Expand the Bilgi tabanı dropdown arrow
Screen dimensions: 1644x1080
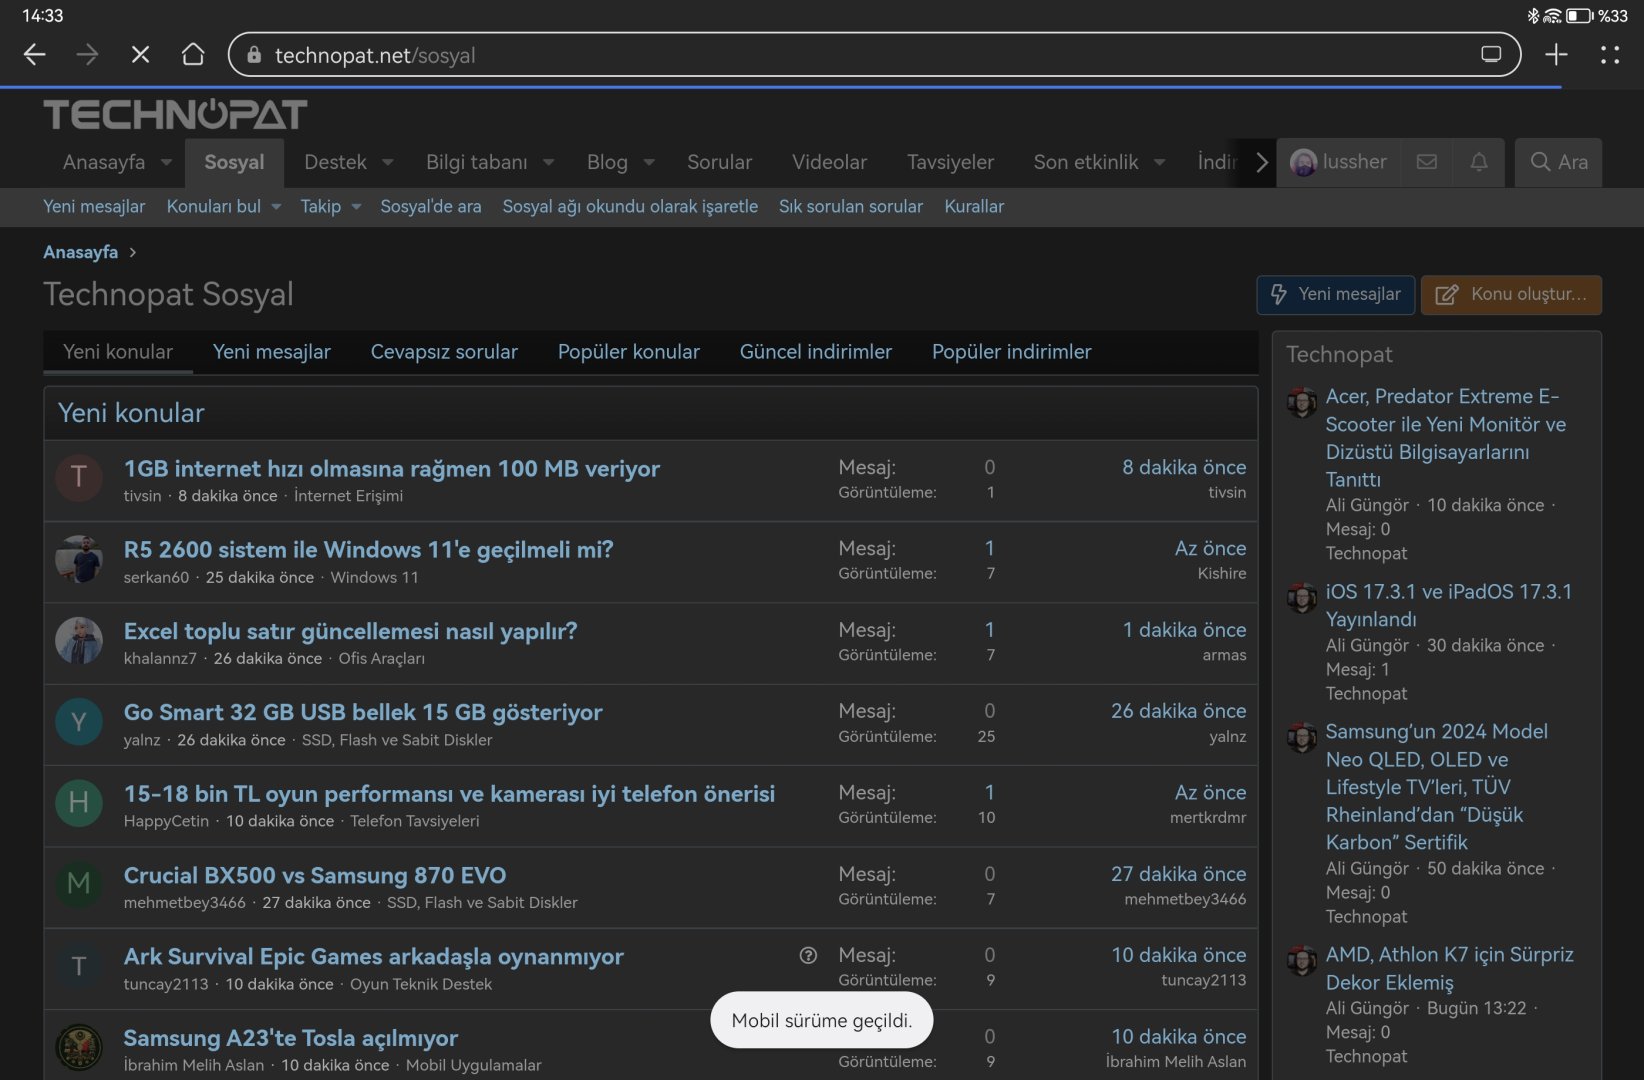549,162
